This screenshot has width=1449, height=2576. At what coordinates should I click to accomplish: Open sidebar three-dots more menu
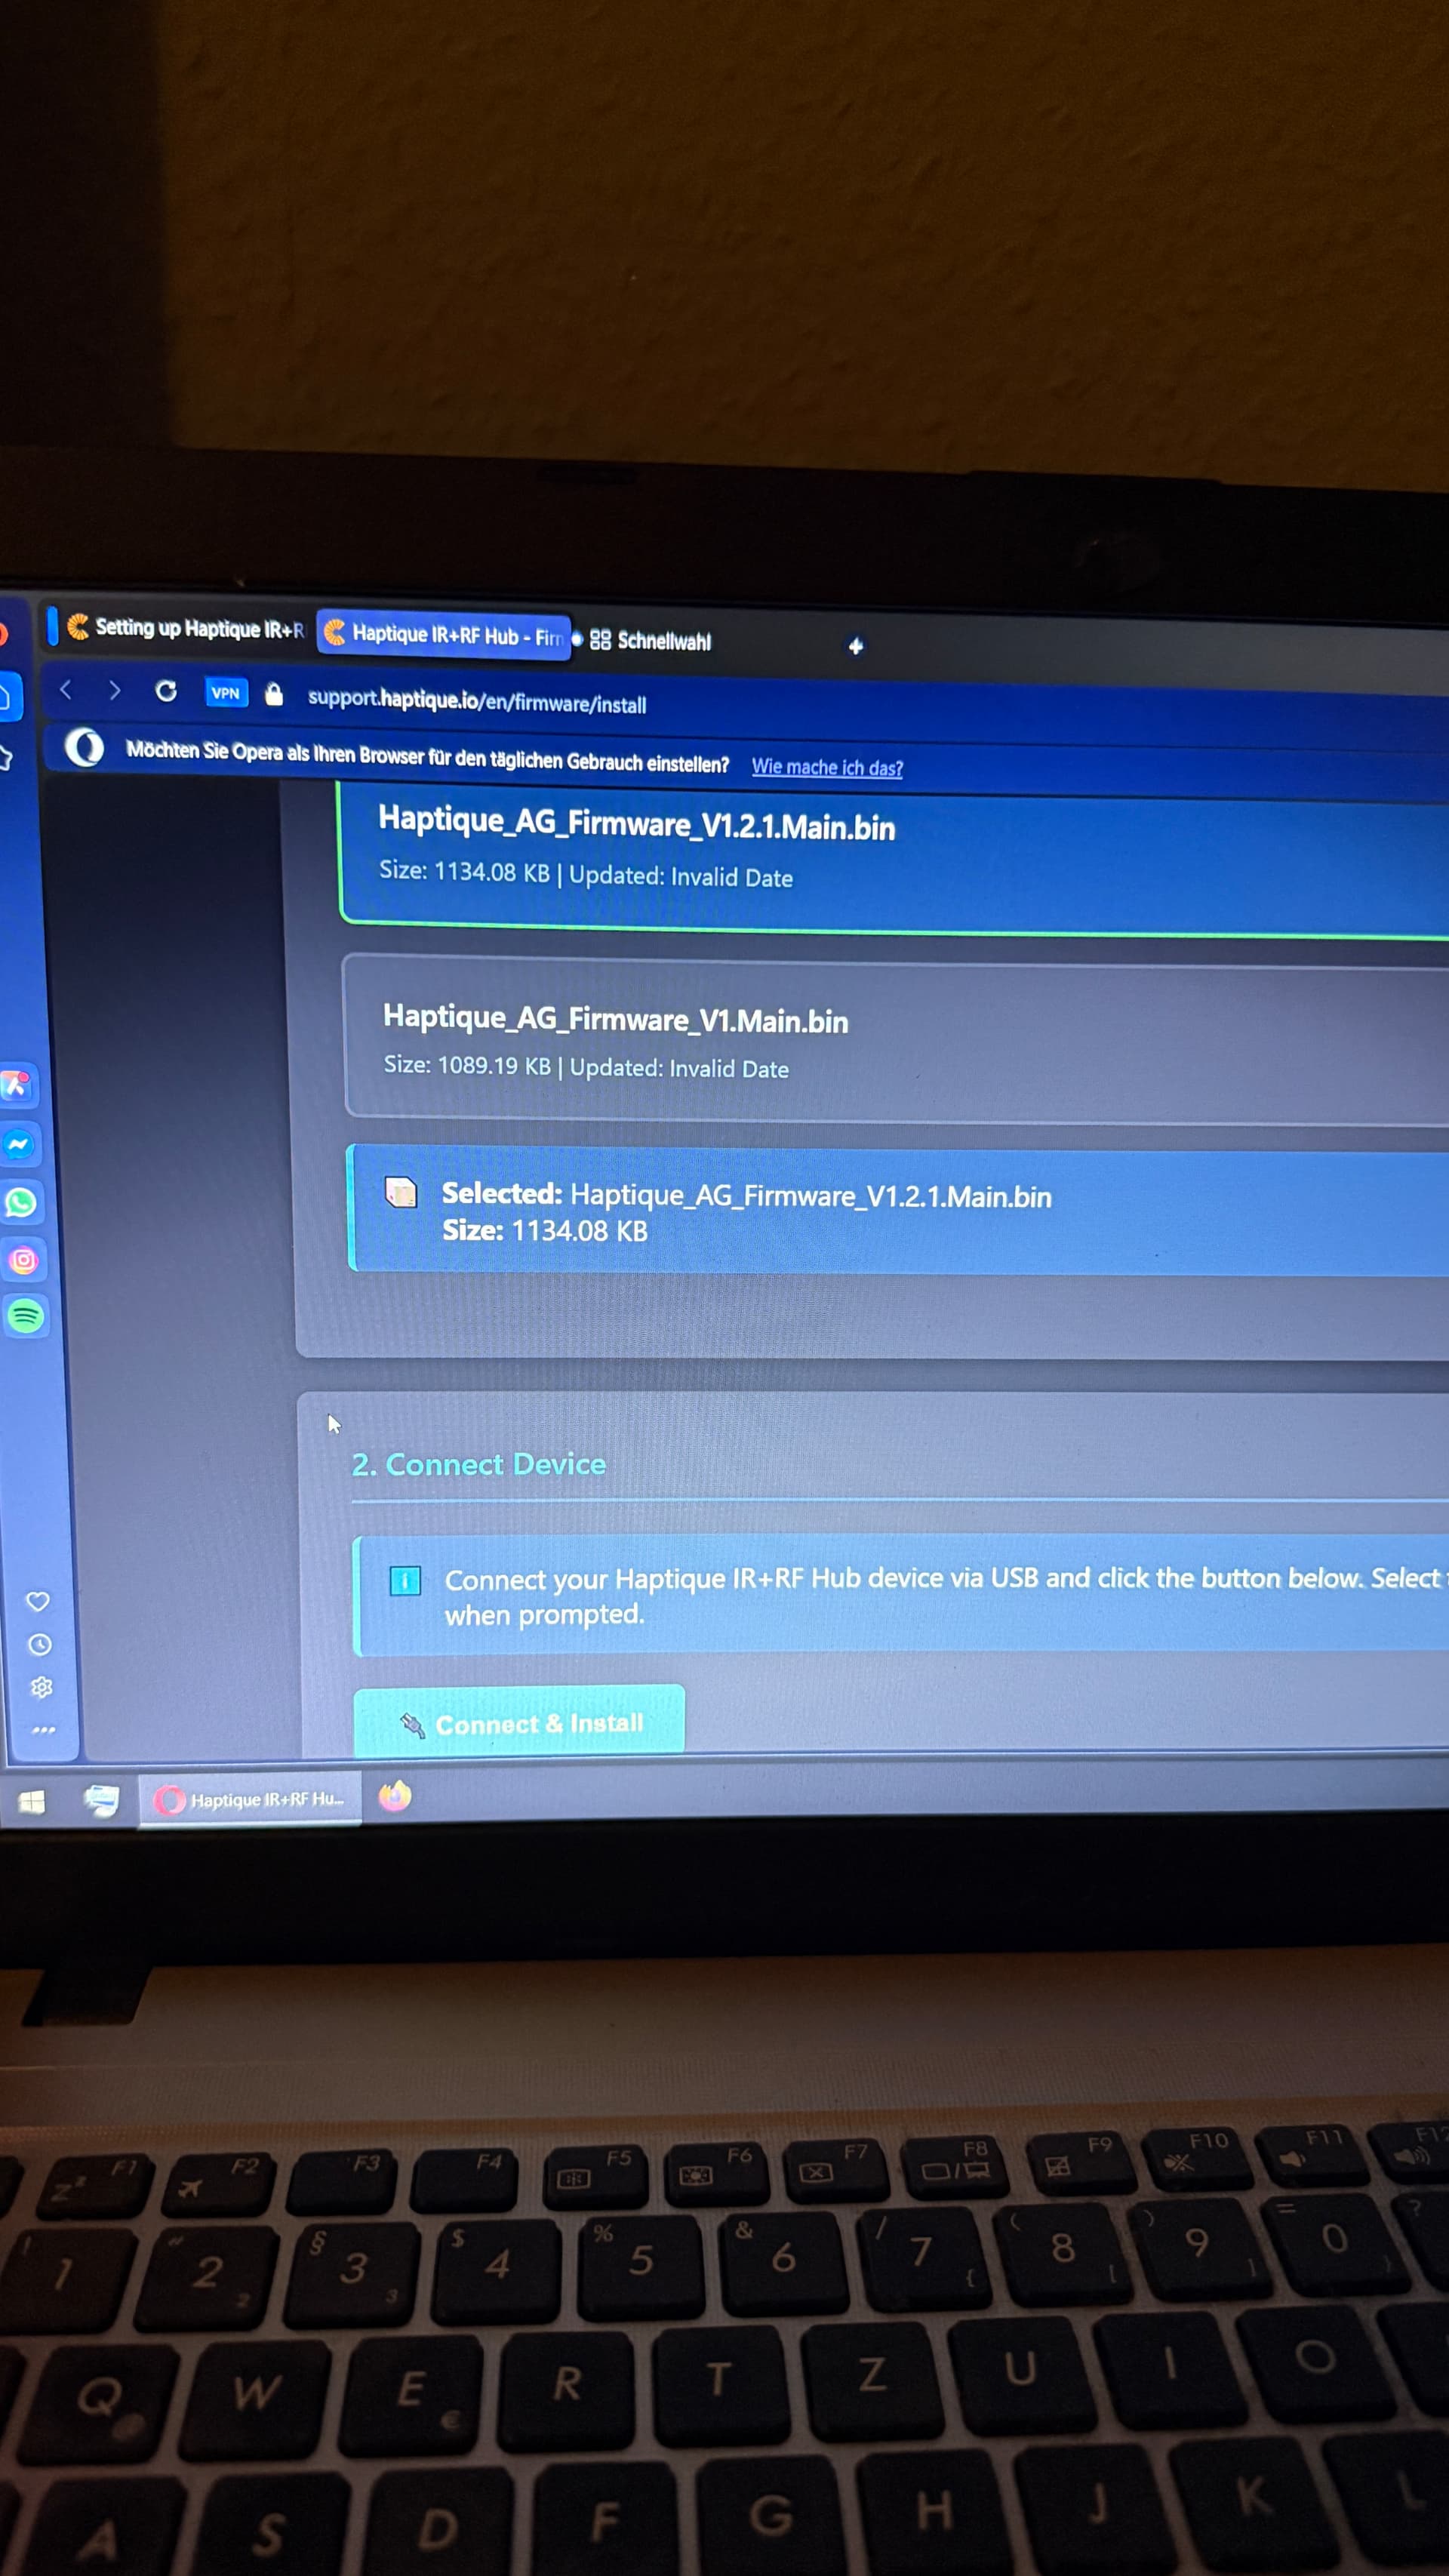(43, 1730)
